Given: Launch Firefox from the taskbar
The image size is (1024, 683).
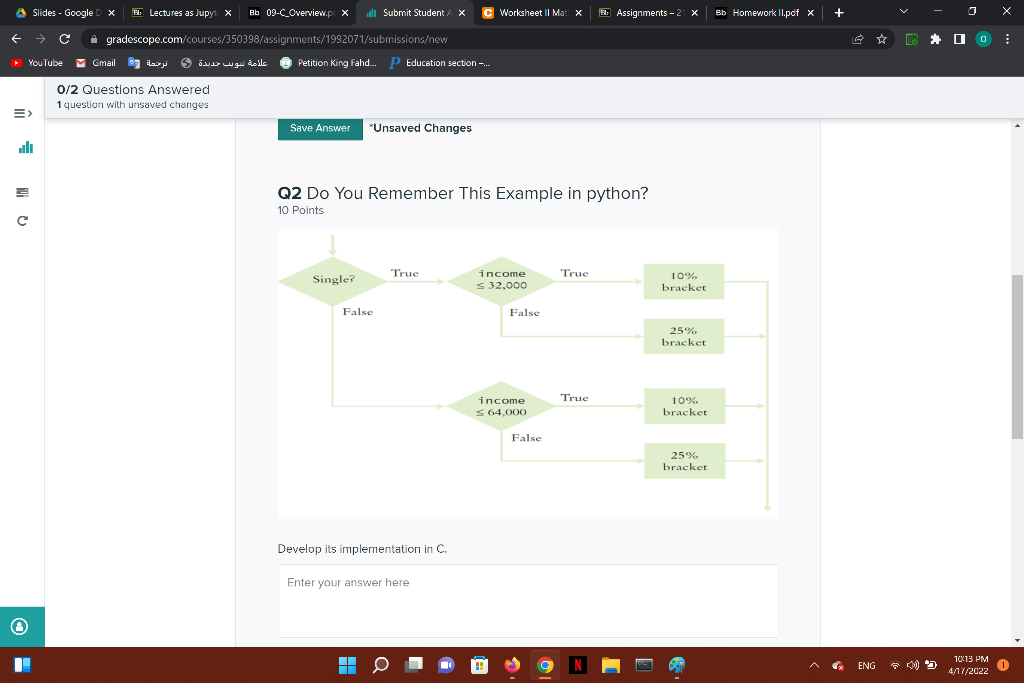Looking at the screenshot, I should click(512, 664).
